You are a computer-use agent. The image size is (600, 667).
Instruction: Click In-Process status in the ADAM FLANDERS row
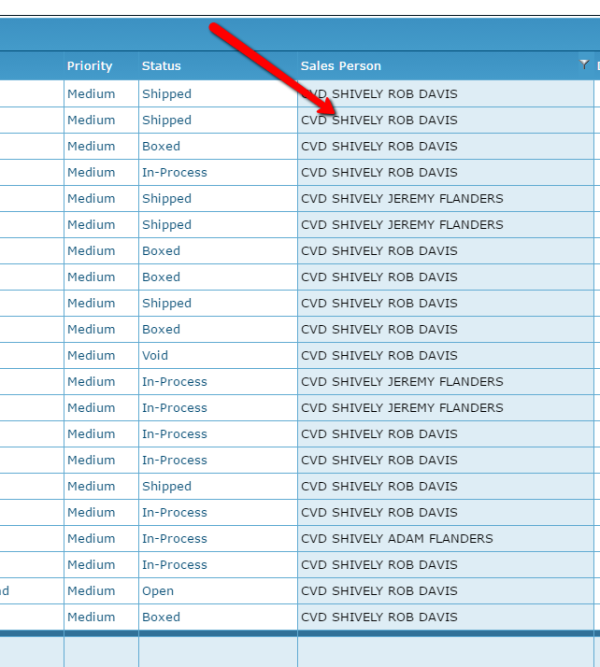(218, 539)
